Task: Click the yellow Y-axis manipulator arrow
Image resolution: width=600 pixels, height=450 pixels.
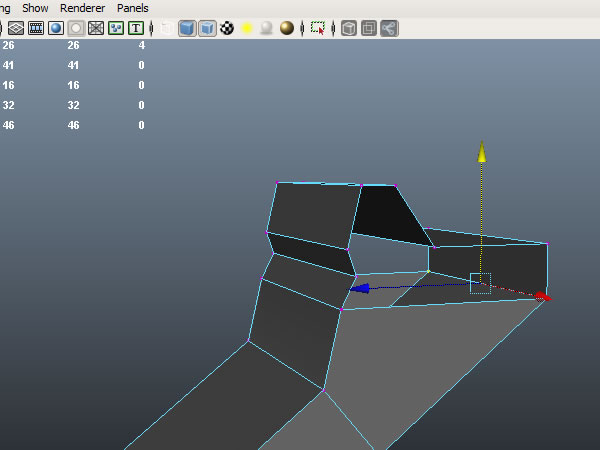Action: point(482,152)
